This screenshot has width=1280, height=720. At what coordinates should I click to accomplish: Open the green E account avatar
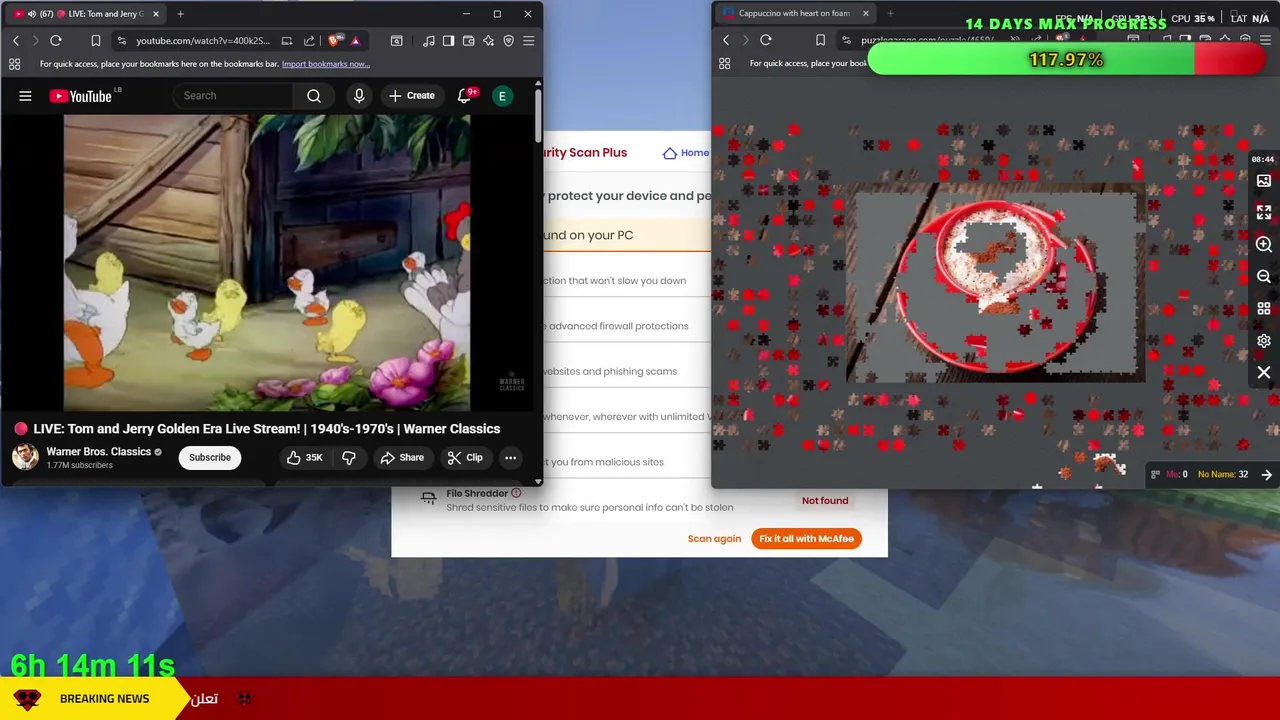click(503, 96)
